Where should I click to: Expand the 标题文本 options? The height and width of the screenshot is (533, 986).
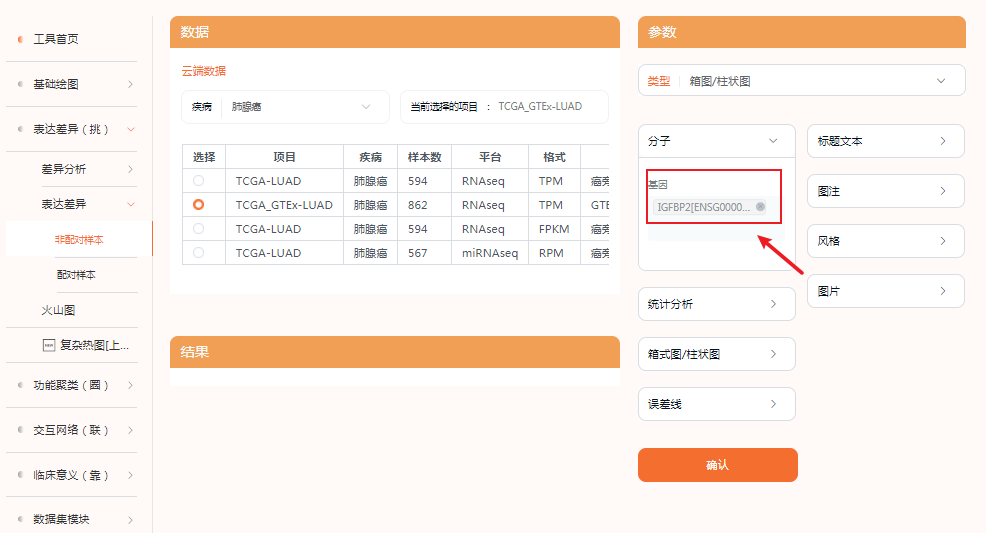coord(885,141)
